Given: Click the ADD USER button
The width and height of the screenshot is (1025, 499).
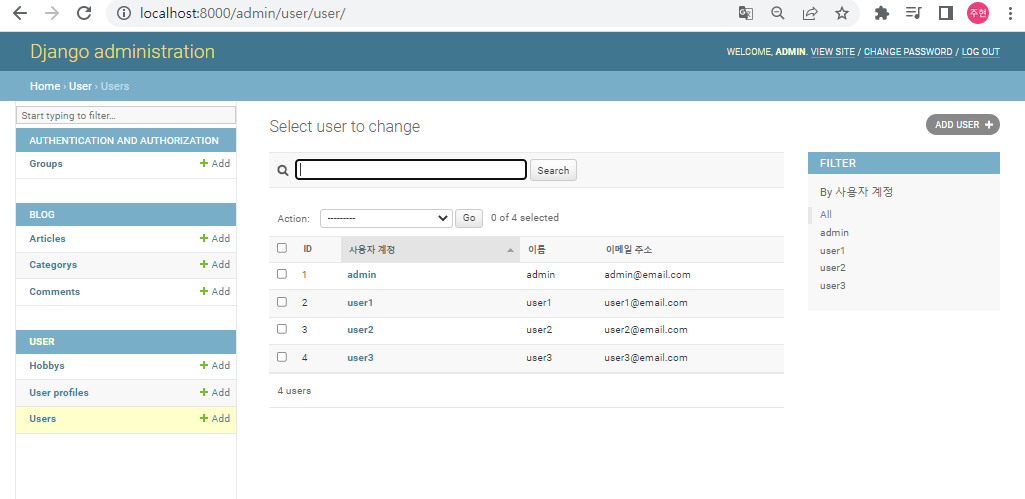Looking at the screenshot, I should tap(963, 124).
